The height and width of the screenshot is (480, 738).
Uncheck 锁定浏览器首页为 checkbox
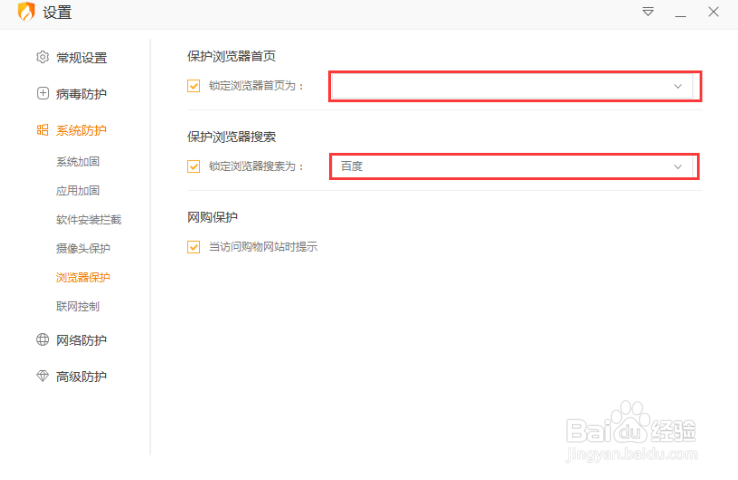point(194,86)
